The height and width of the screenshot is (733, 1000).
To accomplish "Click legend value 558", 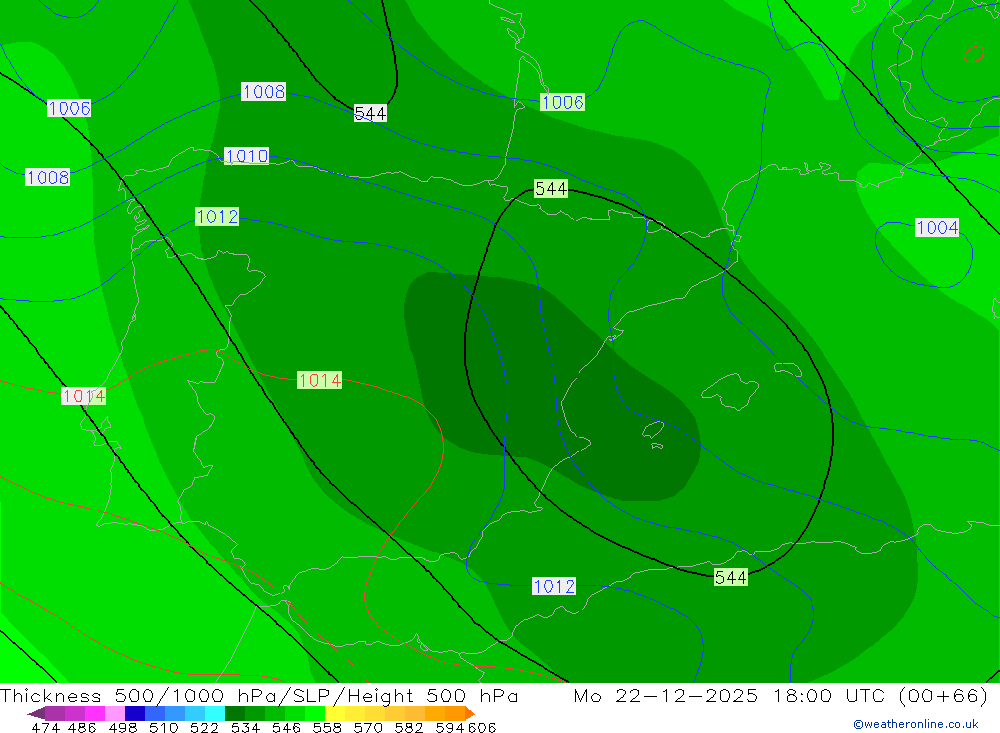I will coord(327,727).
